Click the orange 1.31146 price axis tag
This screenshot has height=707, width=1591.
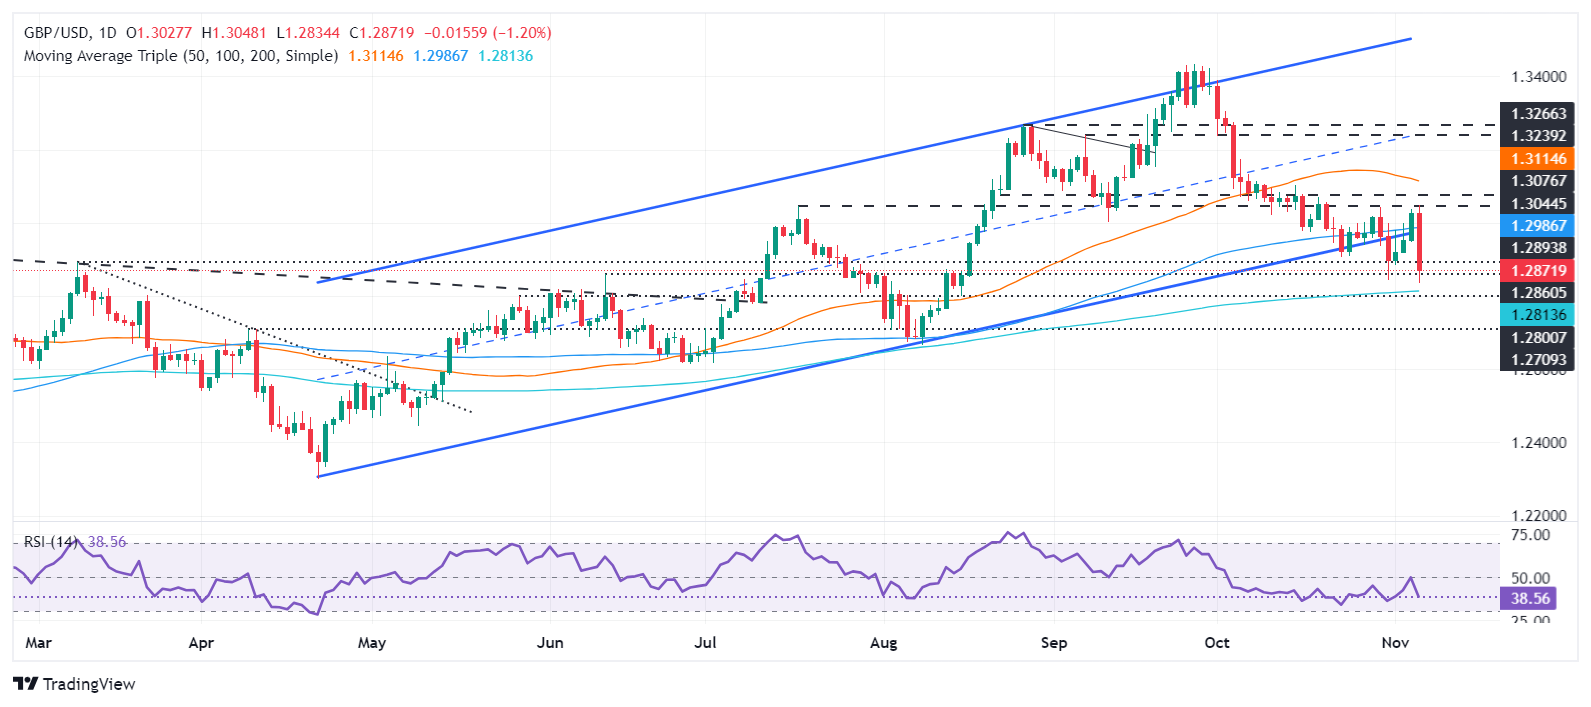coord(1537,158)
